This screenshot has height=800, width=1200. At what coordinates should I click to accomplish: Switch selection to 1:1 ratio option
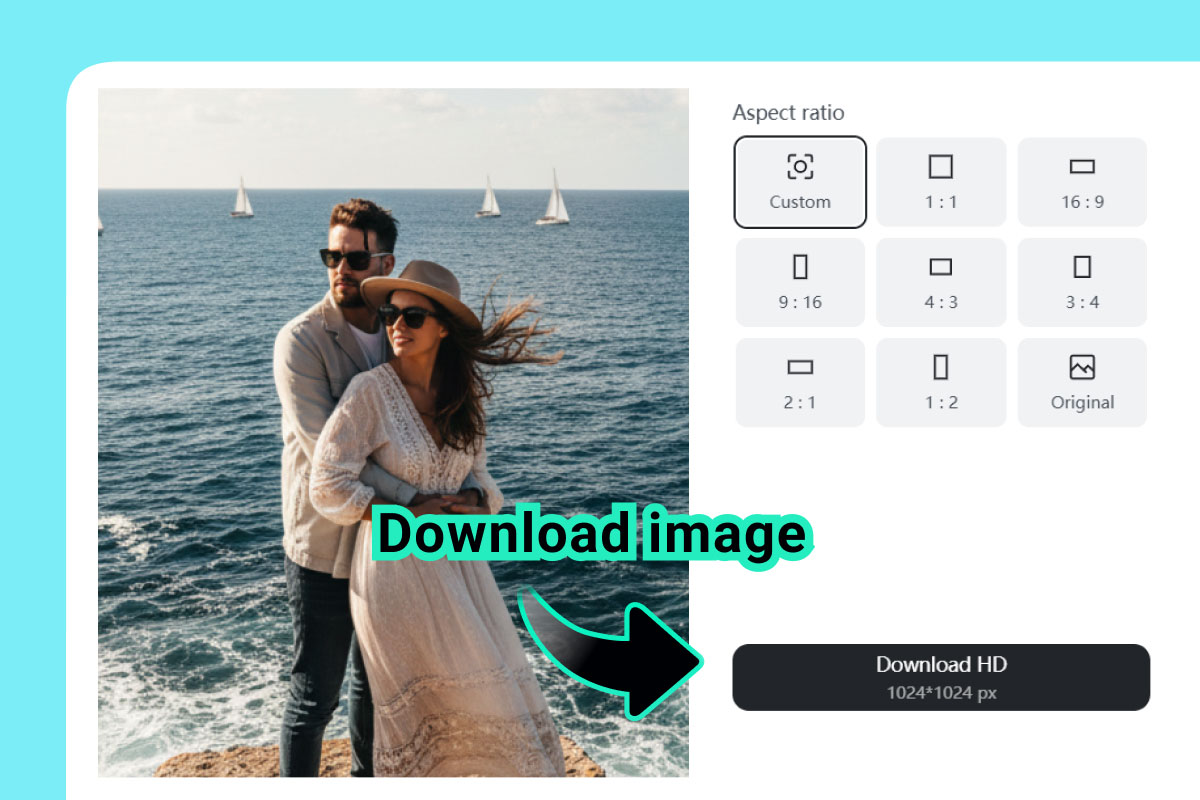point(940,182)
